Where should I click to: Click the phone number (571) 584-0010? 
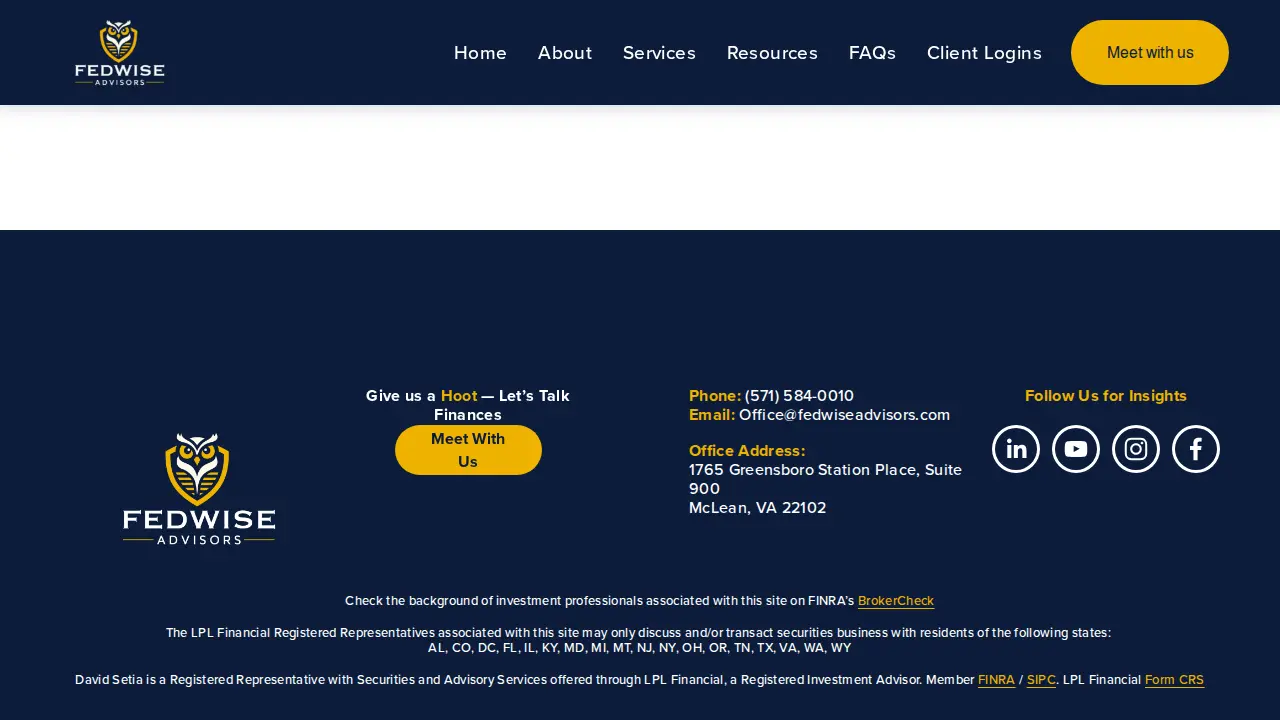point(799,396)
